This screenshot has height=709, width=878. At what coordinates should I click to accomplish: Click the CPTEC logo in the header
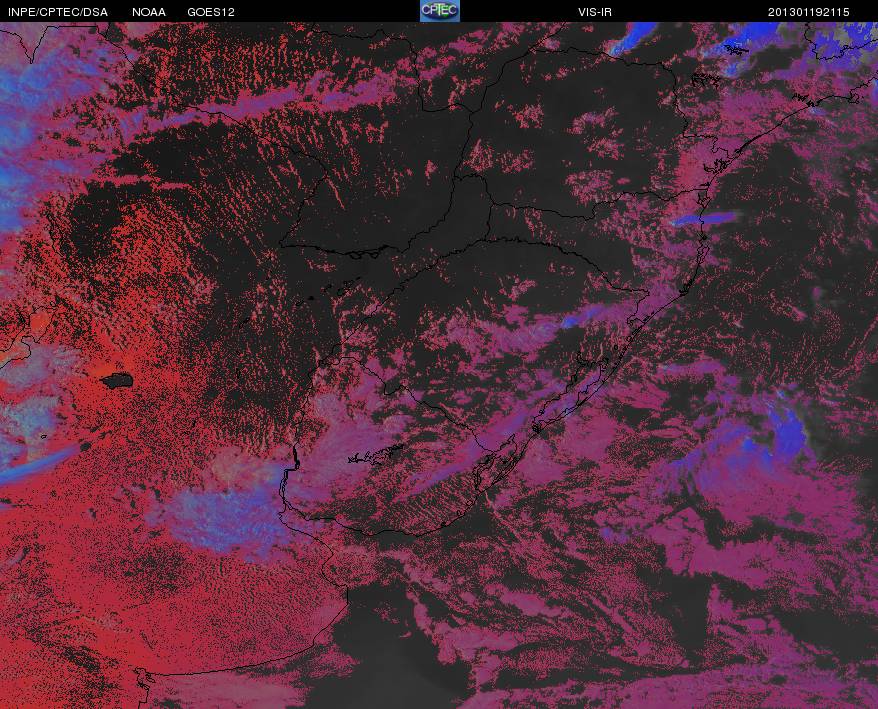click(440, 11)
